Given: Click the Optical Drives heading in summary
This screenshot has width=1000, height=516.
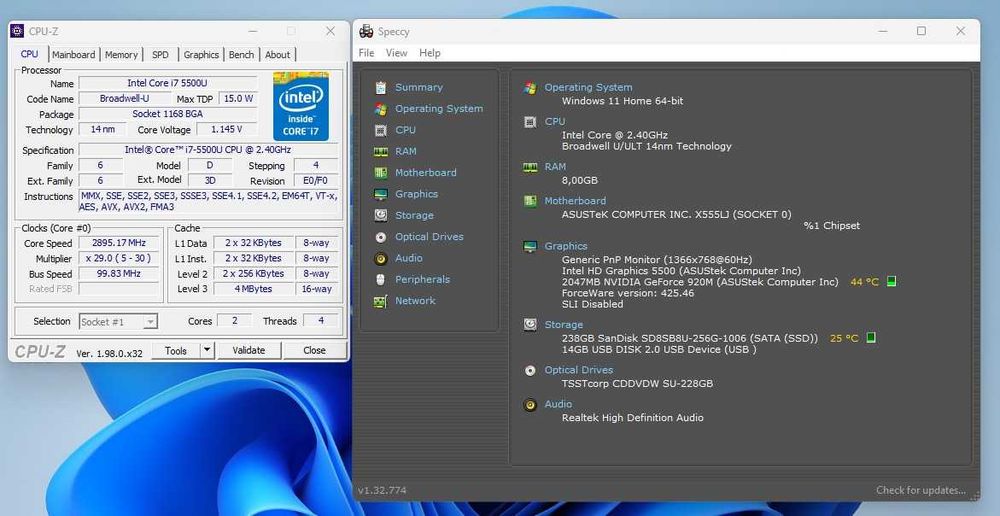Looking at the screenshot, I should (x=578, y=370).
